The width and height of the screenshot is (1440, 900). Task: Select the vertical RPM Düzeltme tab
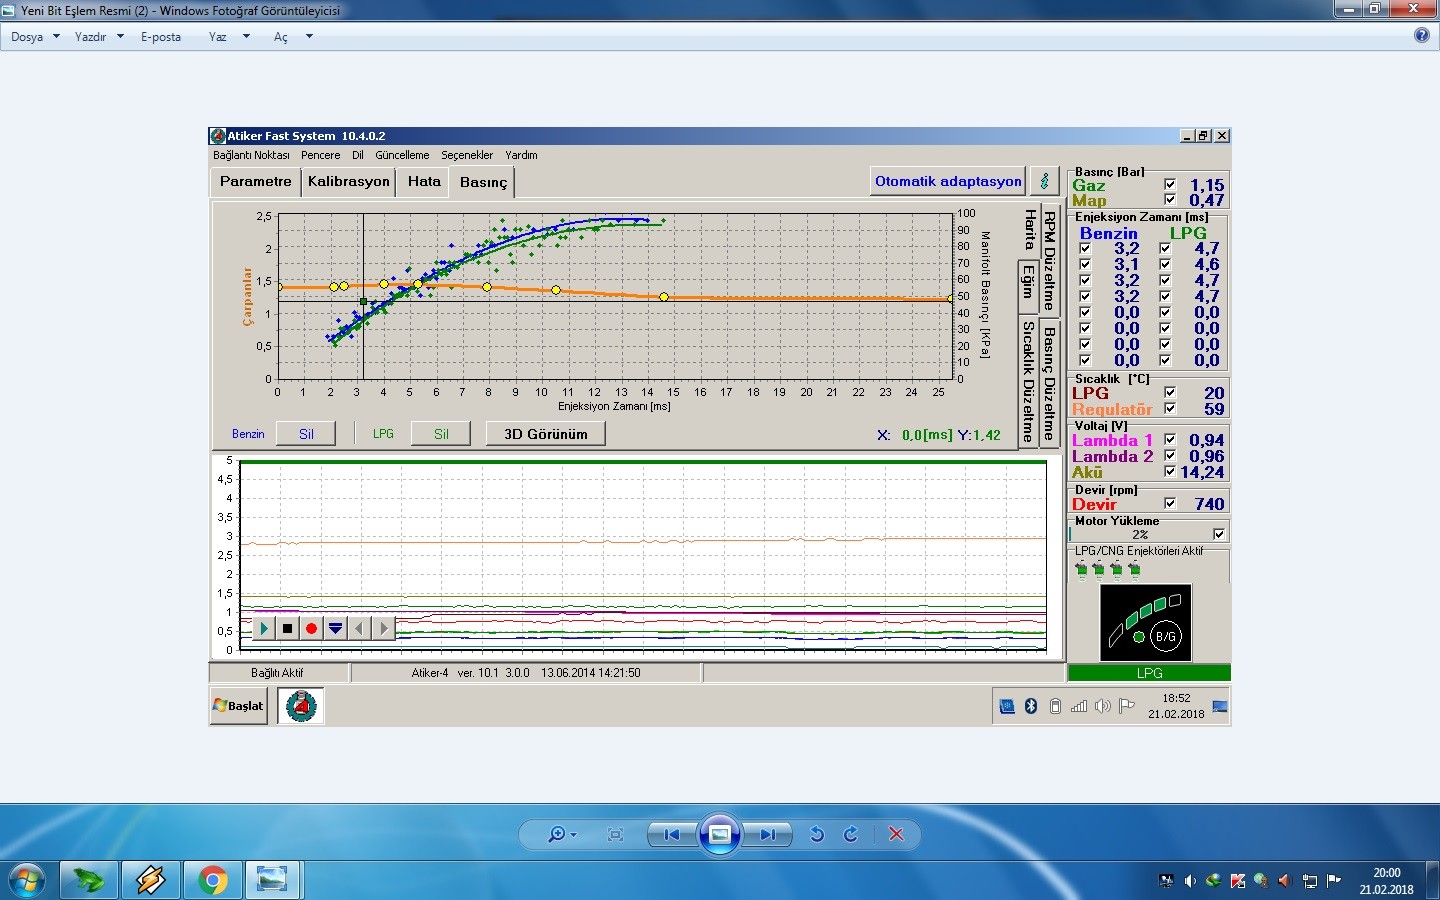pos(1049,261)
